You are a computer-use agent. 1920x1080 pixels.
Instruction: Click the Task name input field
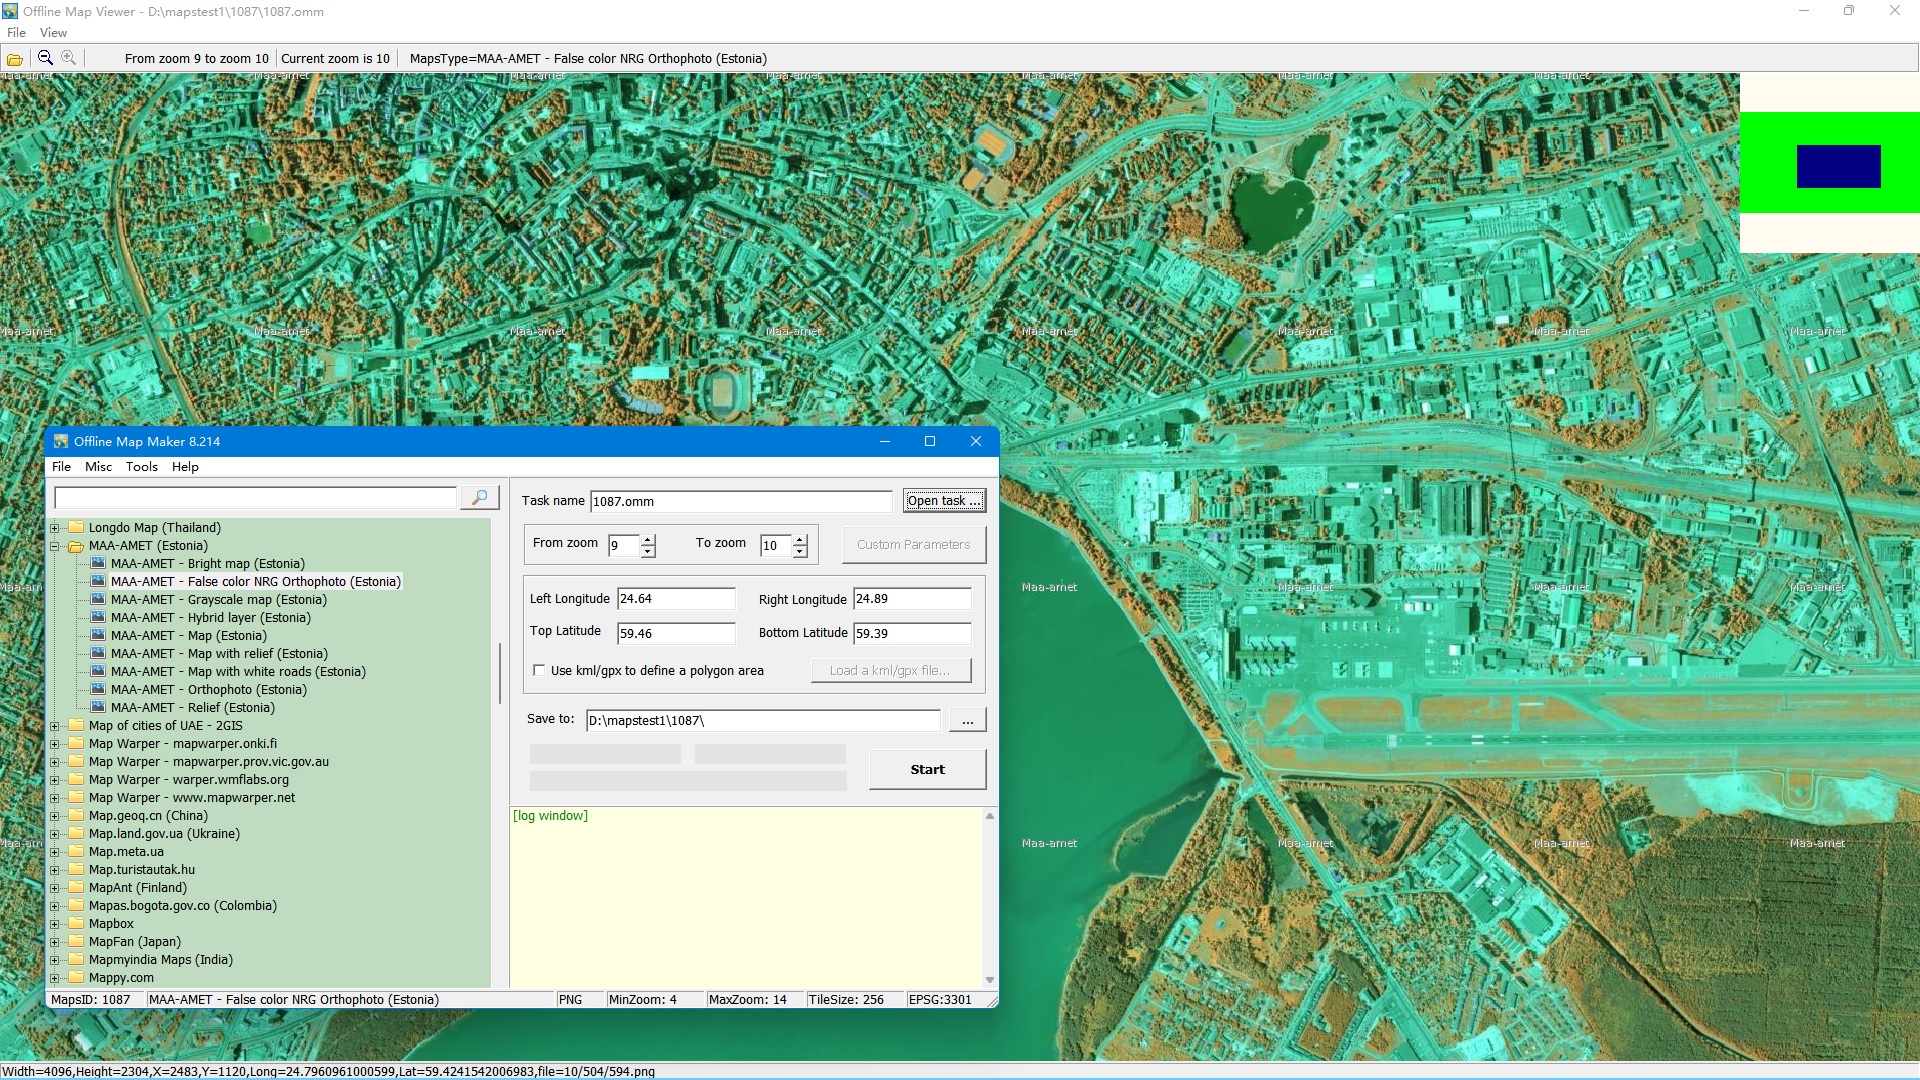pos(741,502)
